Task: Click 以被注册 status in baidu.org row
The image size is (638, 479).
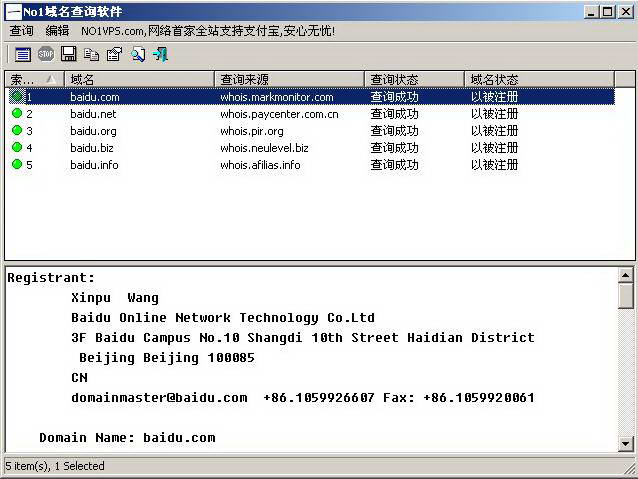Action: [494, 131]
